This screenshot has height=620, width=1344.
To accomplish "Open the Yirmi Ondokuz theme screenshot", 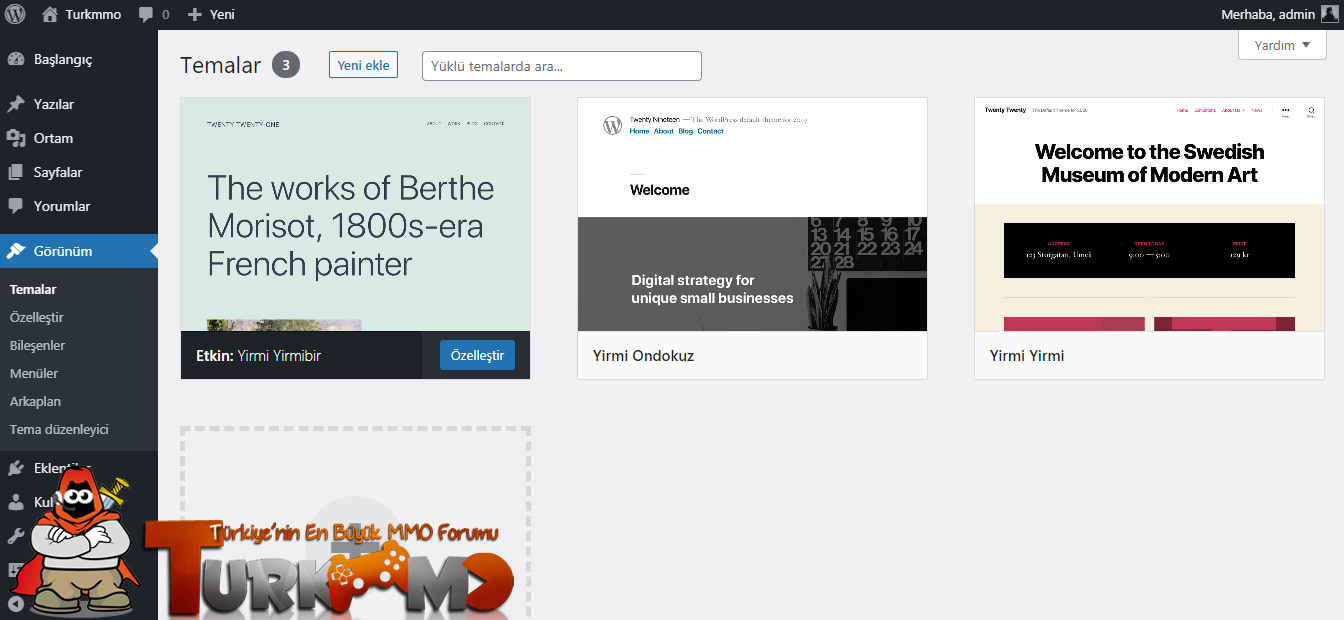I will point(752,214).
